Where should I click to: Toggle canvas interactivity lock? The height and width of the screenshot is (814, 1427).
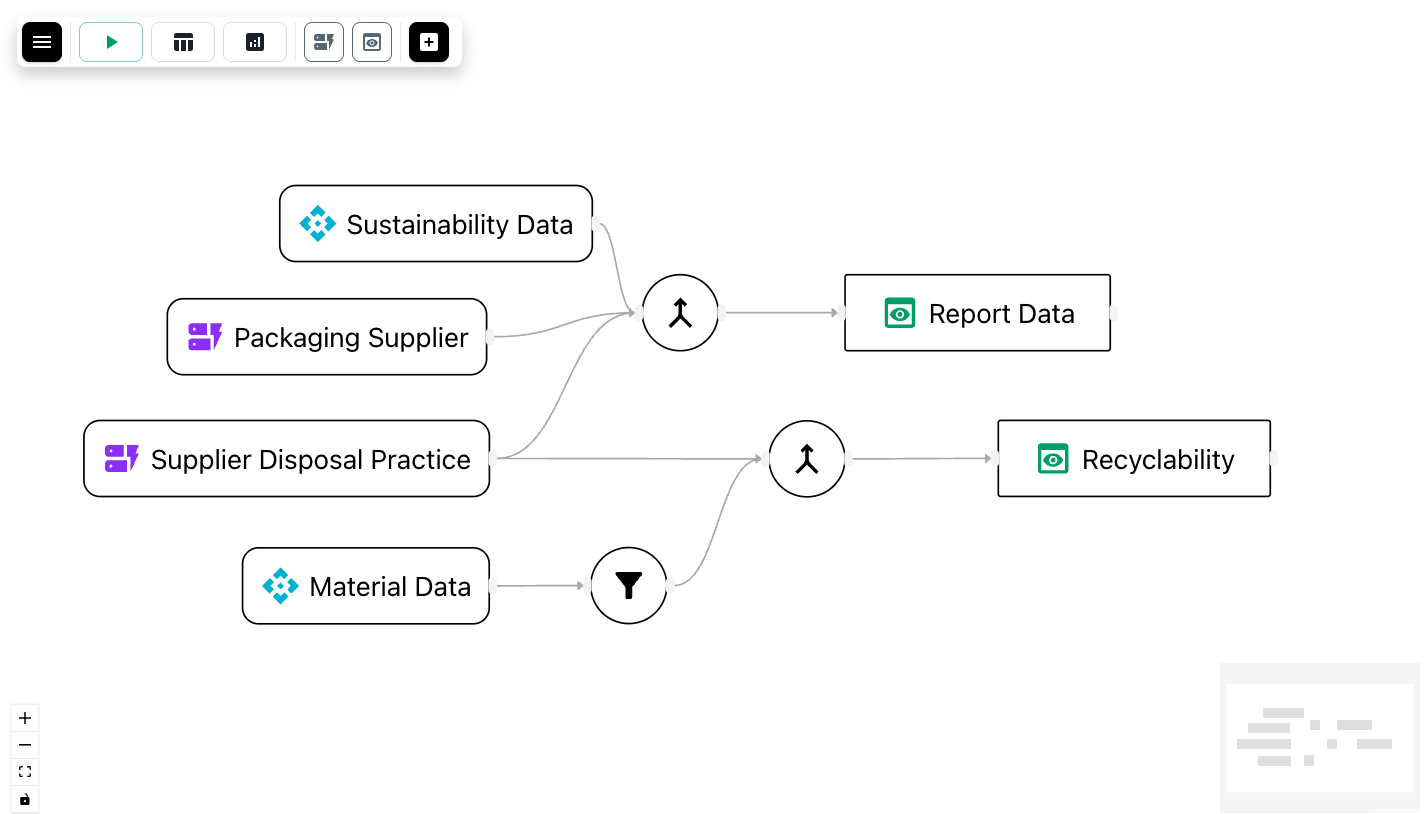tap(25, 799)
